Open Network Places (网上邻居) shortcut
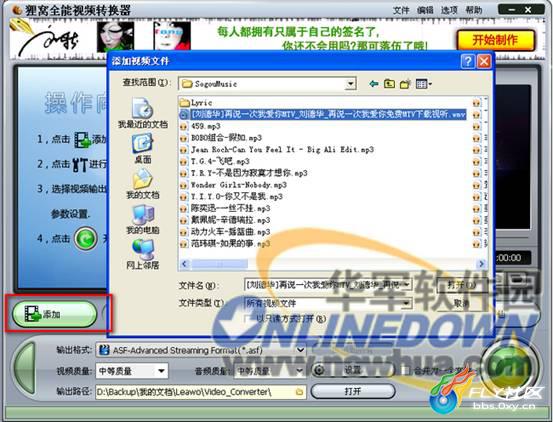Image resolution: width=553 pixels, height=422 pixels. pos(143,254)
